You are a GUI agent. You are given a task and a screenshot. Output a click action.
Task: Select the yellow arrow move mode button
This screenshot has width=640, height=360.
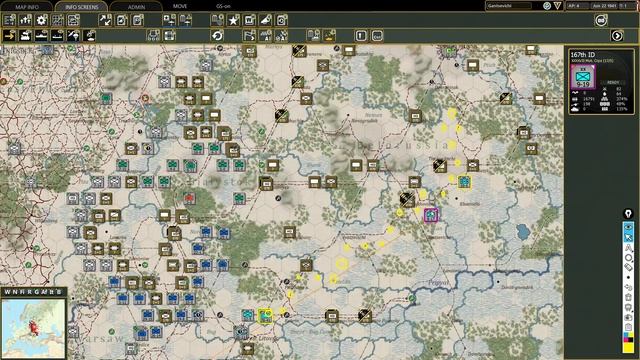[x=9, y=36]
